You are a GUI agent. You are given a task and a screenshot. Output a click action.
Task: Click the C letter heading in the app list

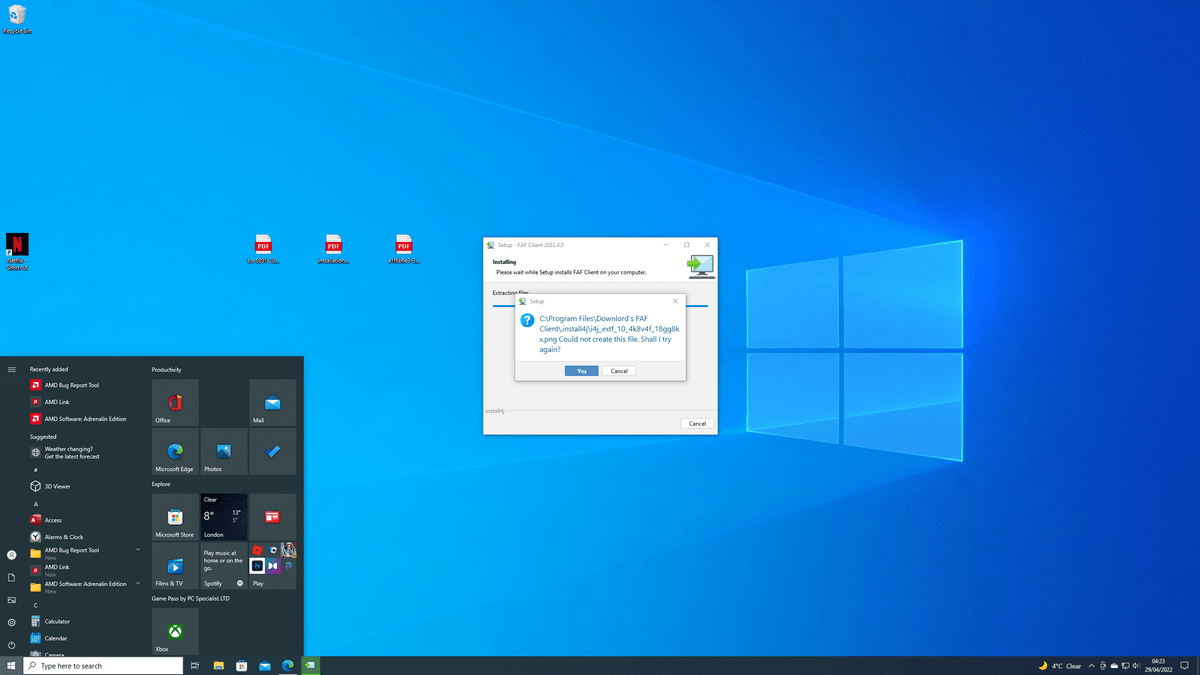point(36,605)
